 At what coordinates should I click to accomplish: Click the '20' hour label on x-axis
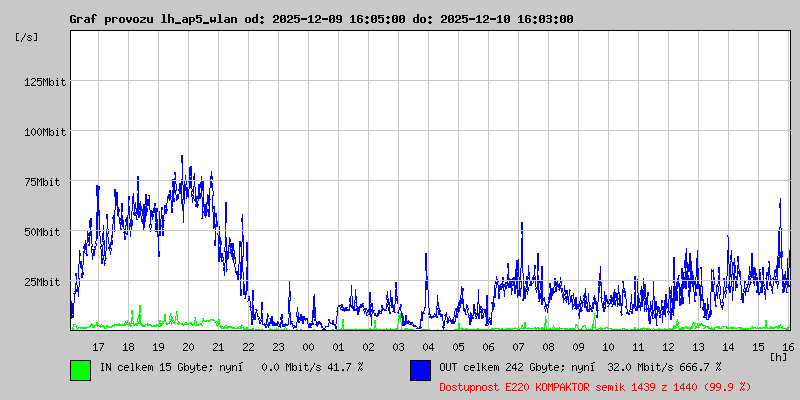click(188, 347)
